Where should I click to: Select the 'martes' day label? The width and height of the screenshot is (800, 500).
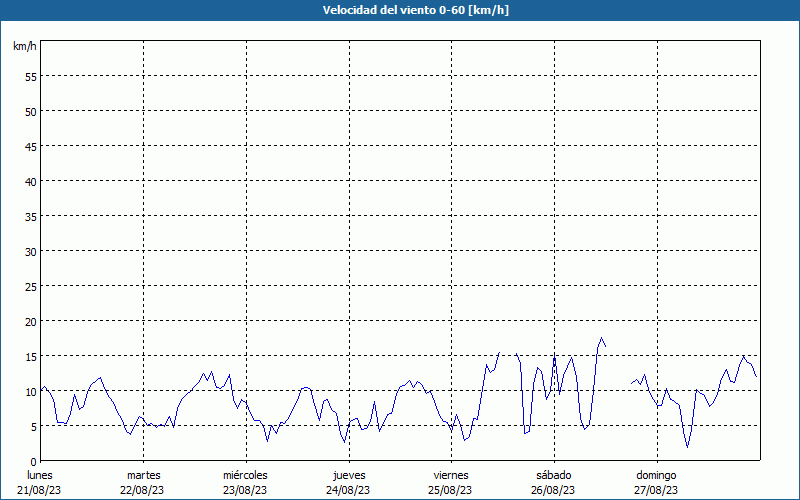(144, 475)
